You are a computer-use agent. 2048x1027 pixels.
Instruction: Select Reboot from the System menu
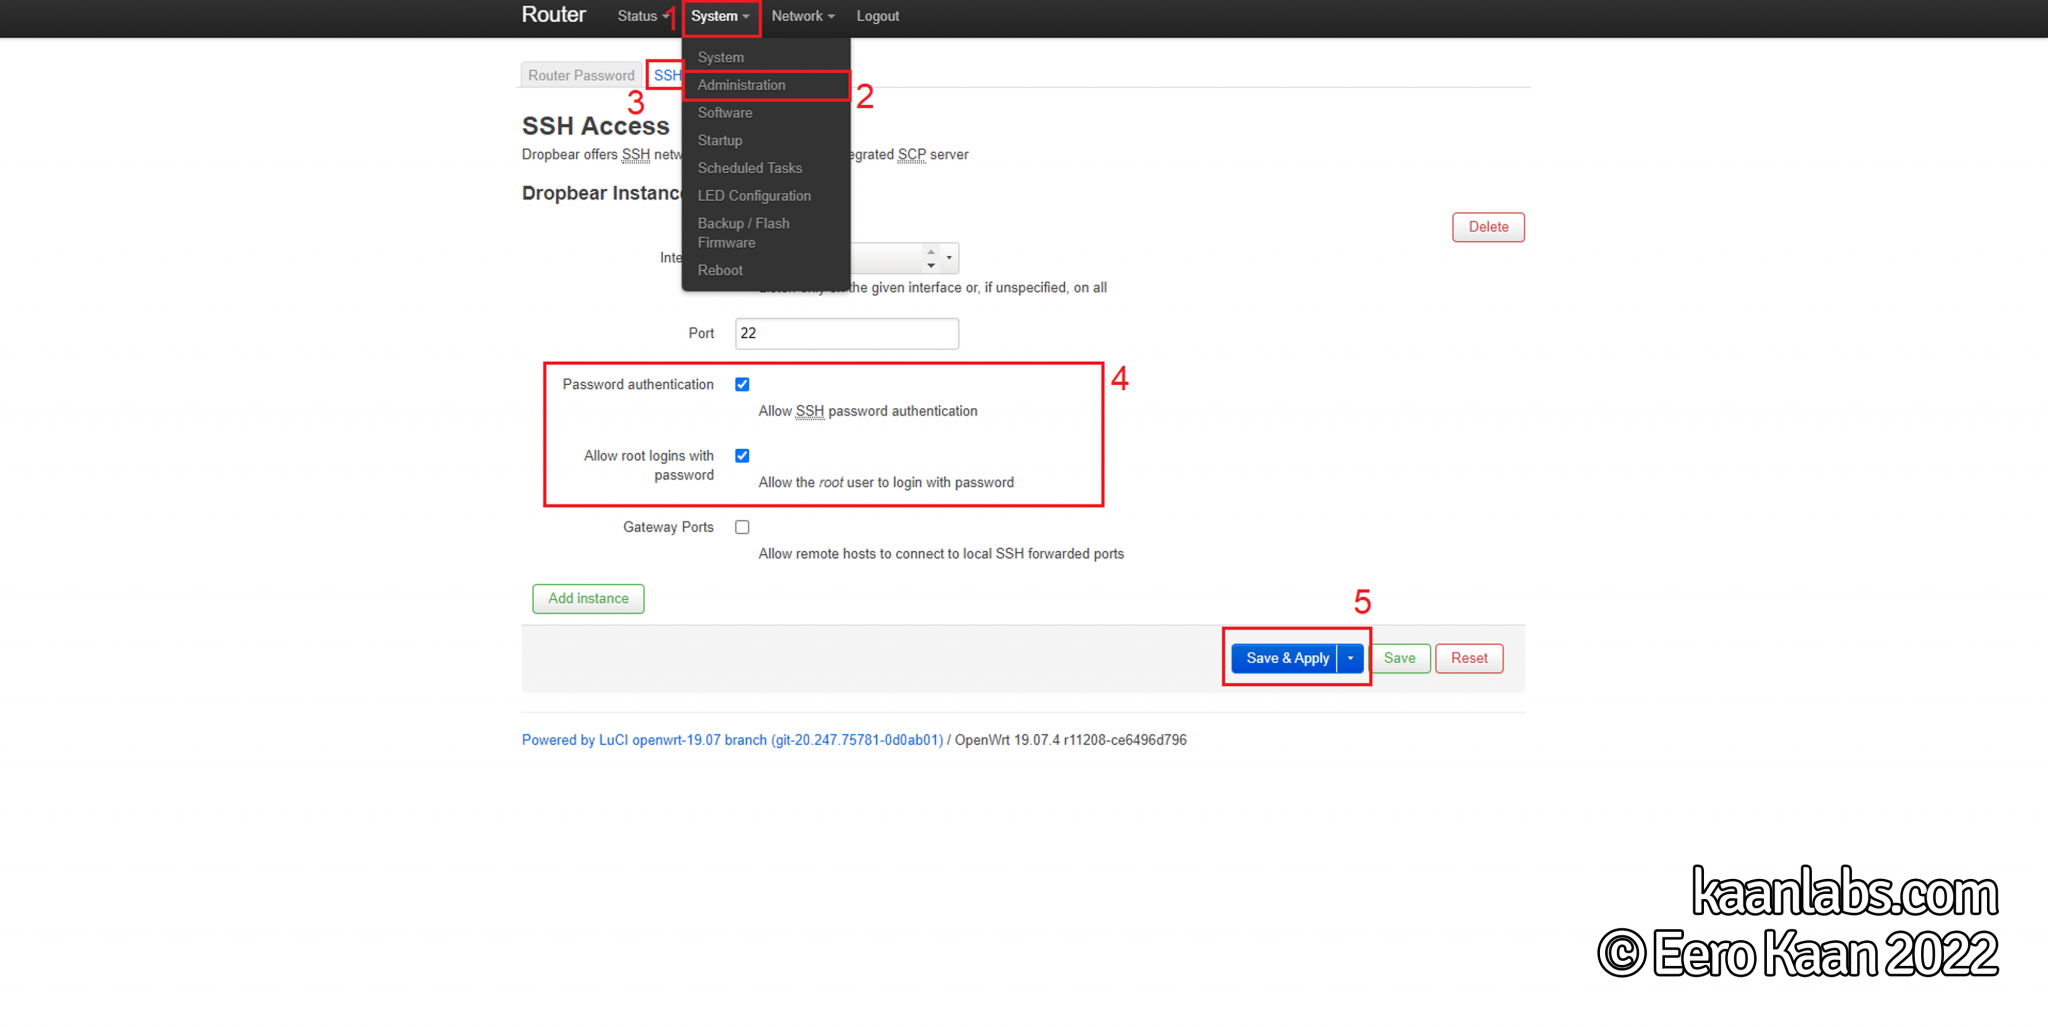[720, 270]
